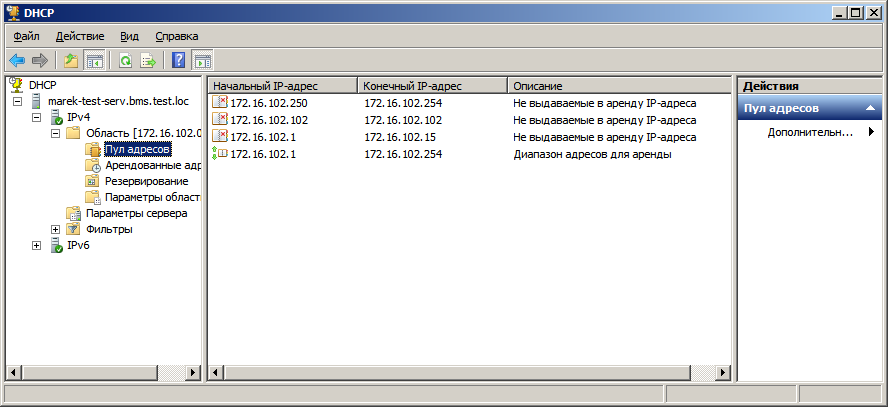Go up one level with folder icon
This screenshot has width=888, height=407.
[x=71, y=60]
